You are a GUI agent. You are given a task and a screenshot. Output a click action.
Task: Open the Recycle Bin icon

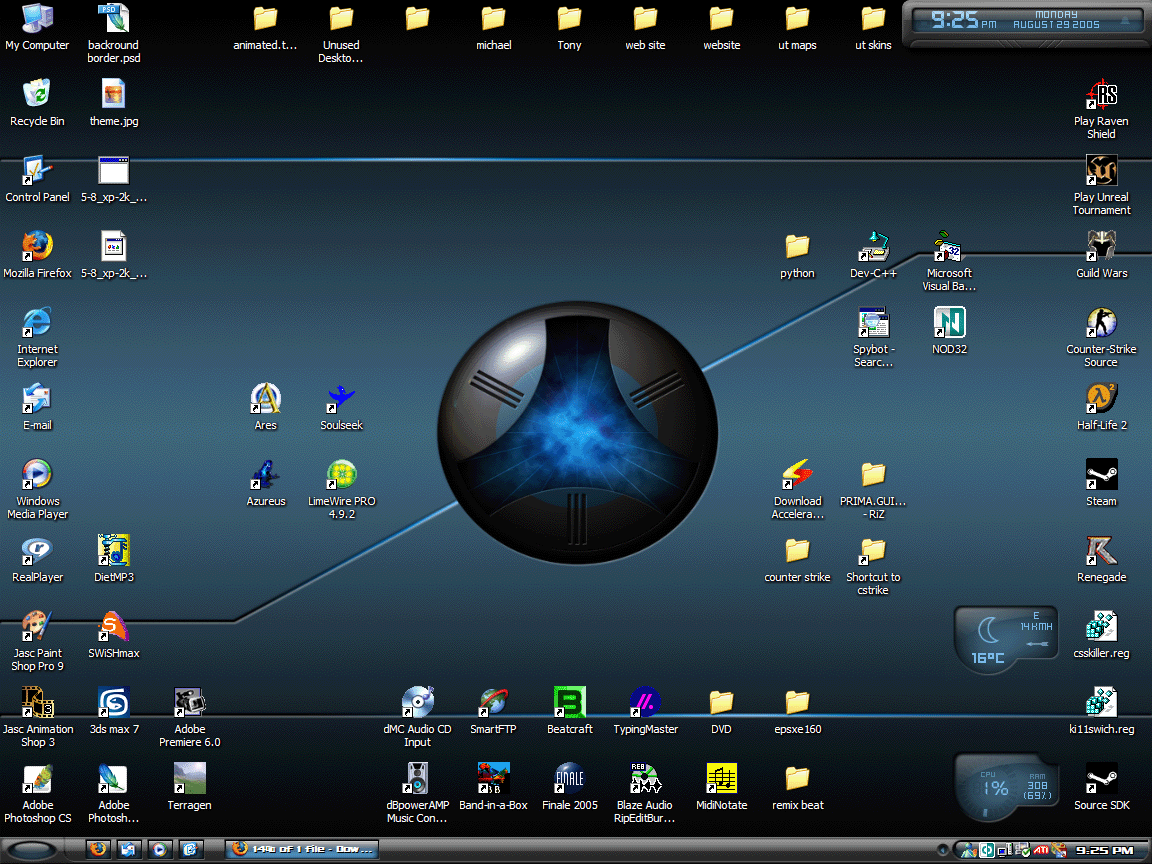[37, 94]
